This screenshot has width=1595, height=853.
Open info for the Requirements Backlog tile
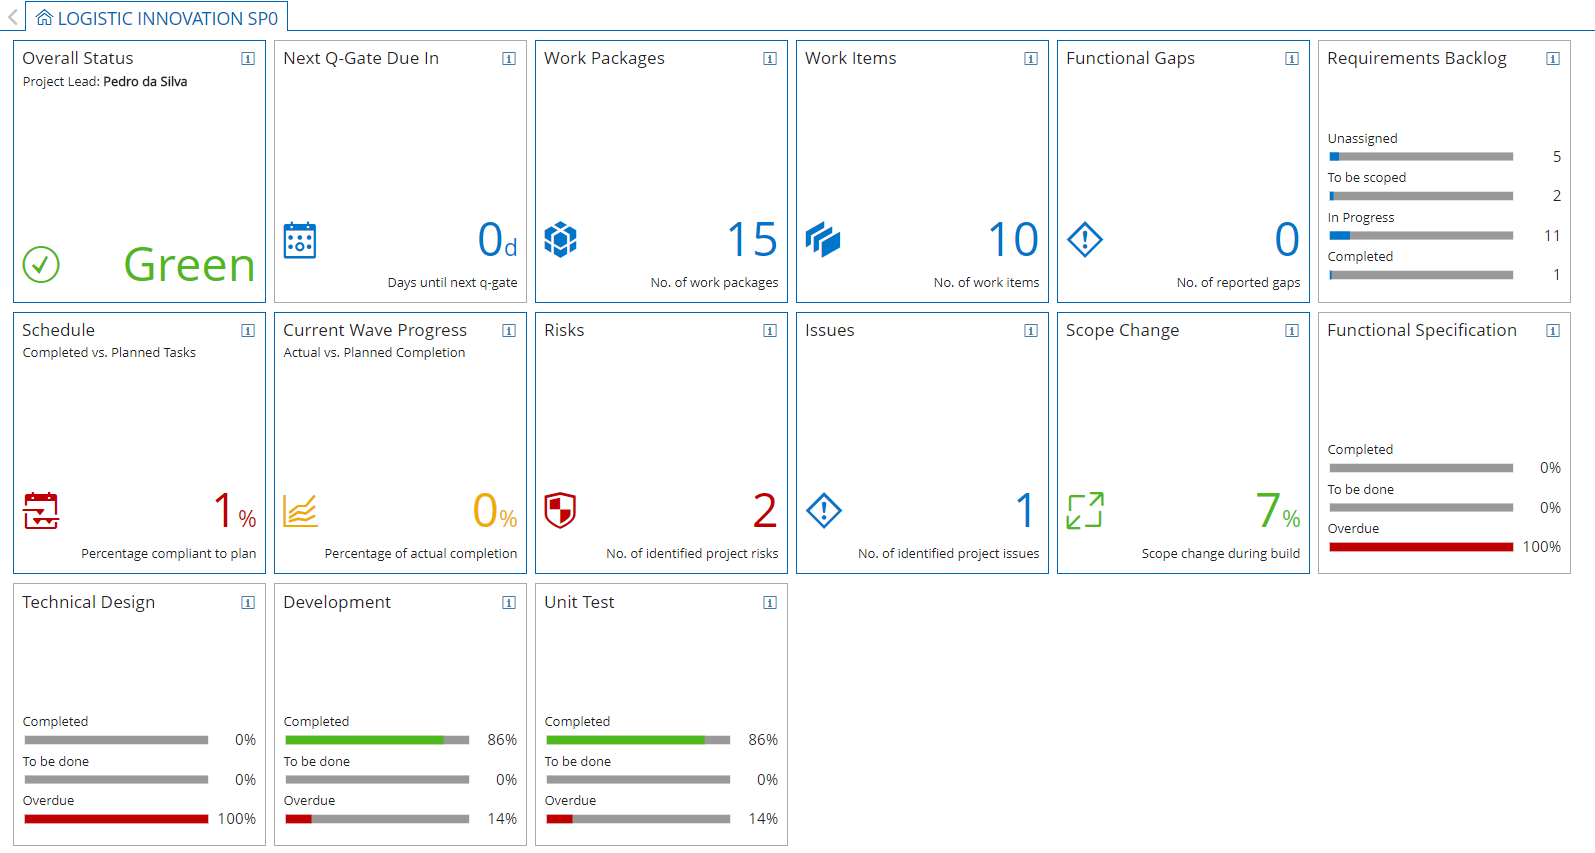[1553, 59]
